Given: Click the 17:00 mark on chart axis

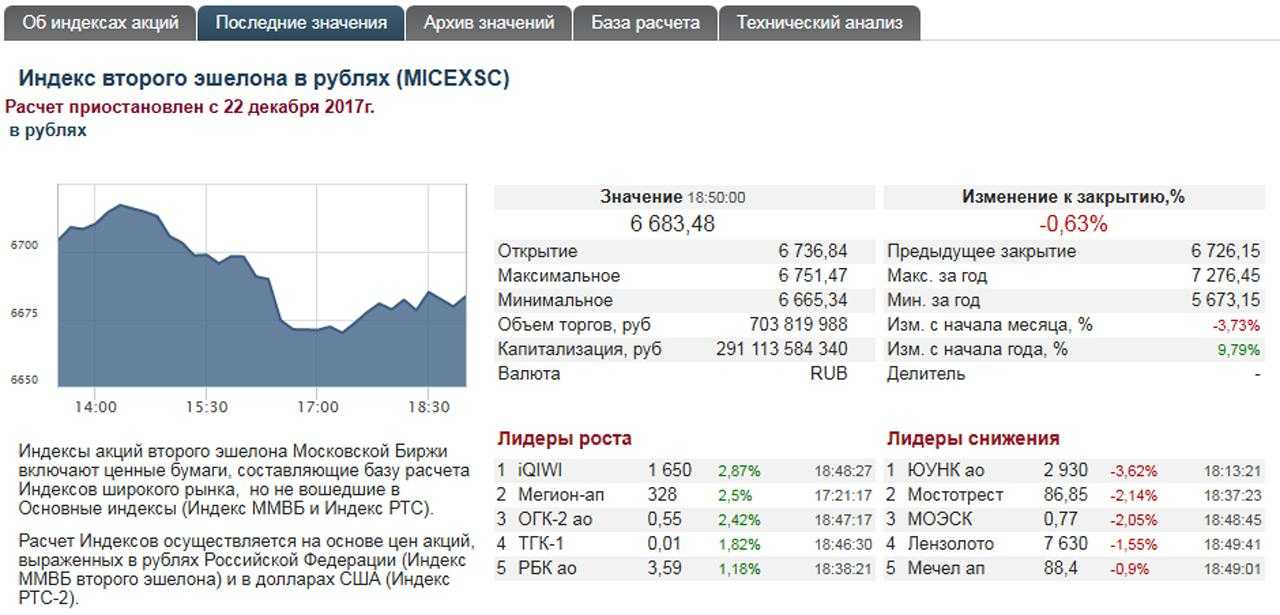Looking at the screenshot, I should (318, 407).
